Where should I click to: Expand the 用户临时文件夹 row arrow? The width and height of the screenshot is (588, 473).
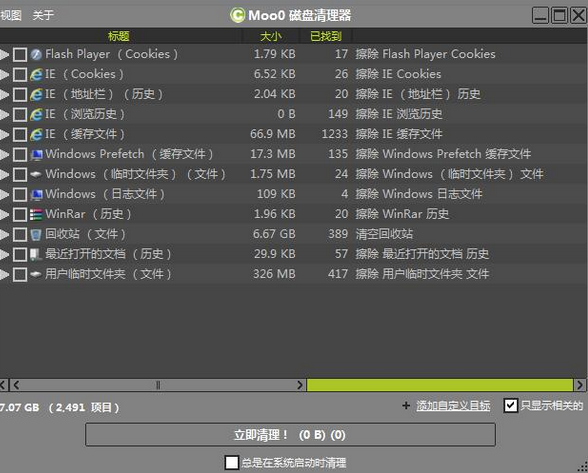click(4, 275)
